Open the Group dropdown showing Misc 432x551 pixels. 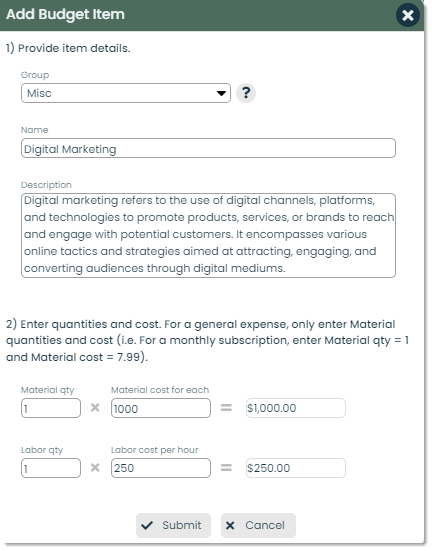(126, 93)
